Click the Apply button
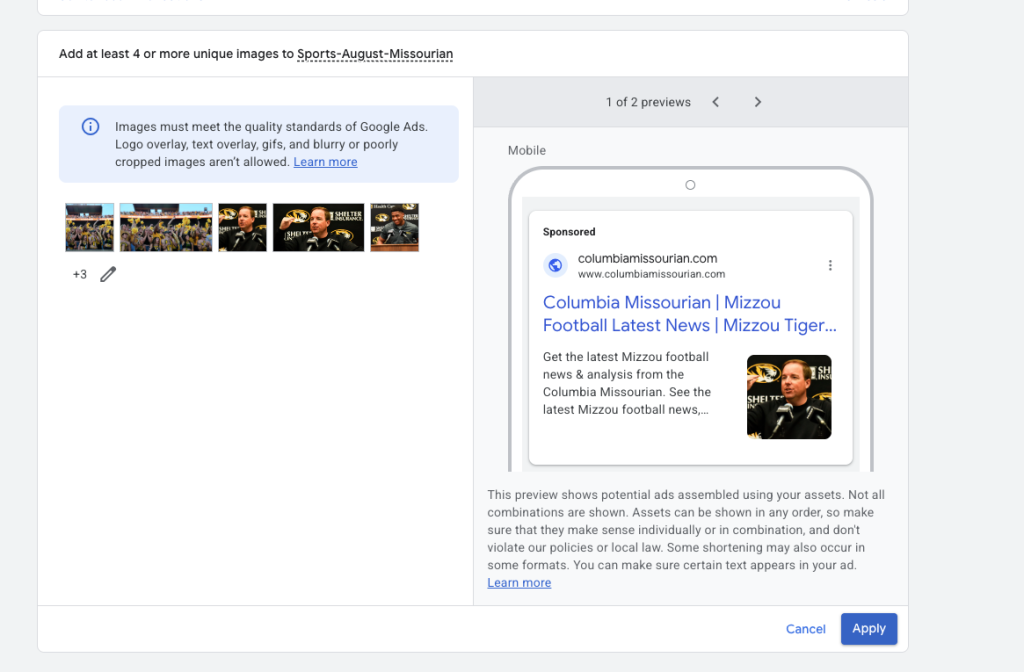Viewport: 1024px width, 672px height. click(869, 629)
